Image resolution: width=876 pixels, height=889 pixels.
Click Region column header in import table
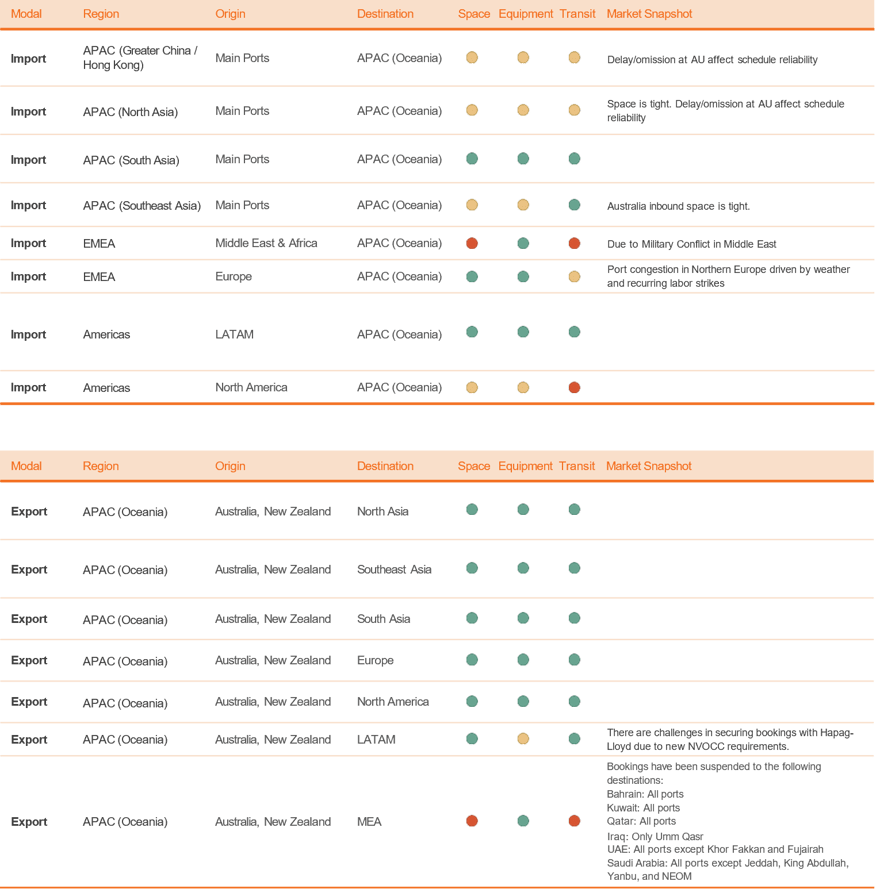click(x=100, y=14)
